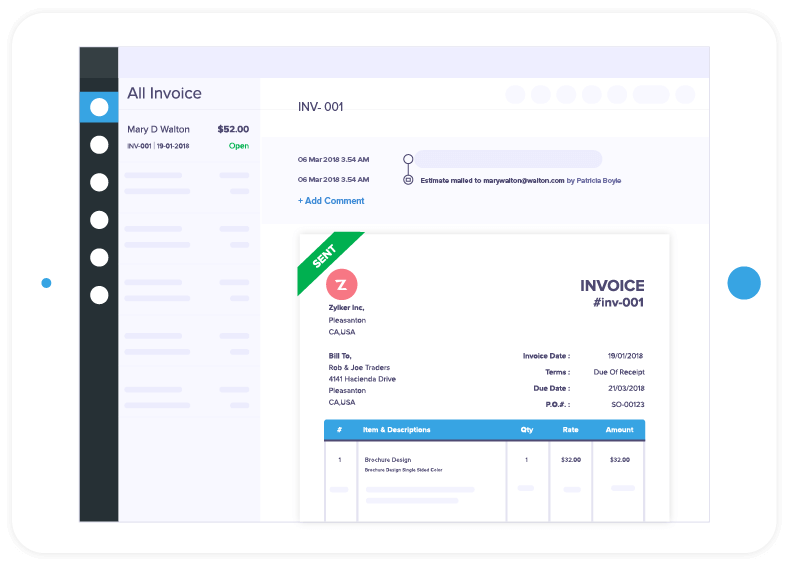
Task: Click the hollow circle timeline marker at top
Action: 408,159
